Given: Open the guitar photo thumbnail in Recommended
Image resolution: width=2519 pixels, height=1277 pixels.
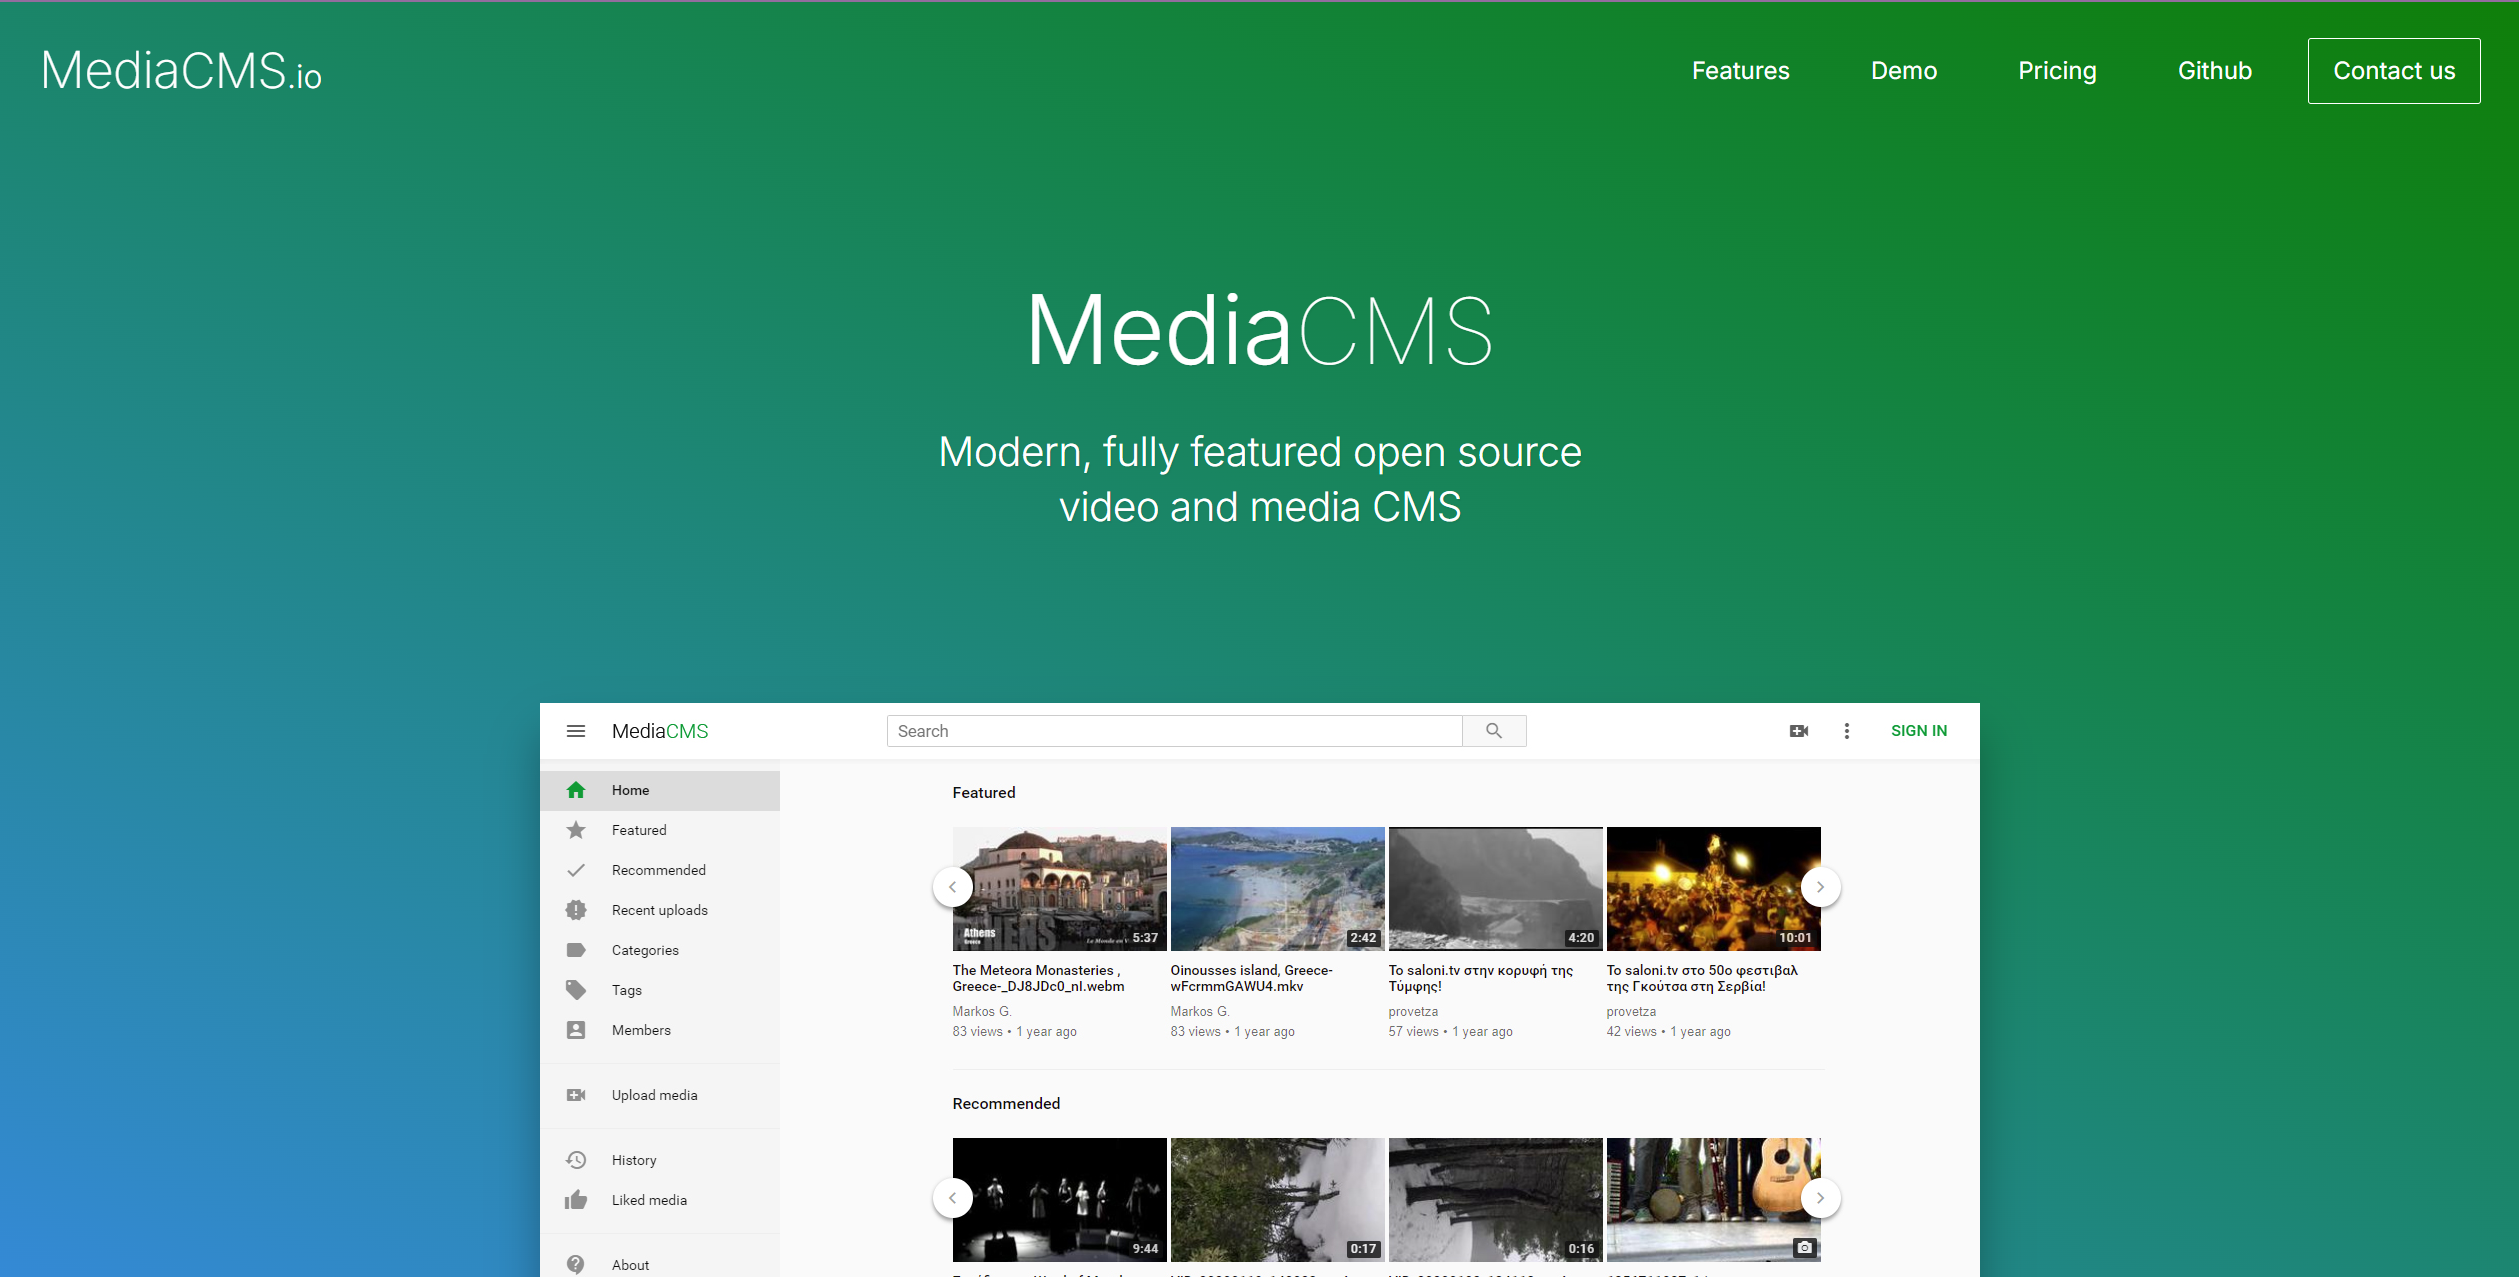Looking at the screenshot, I should [x=1713, y=1199].
